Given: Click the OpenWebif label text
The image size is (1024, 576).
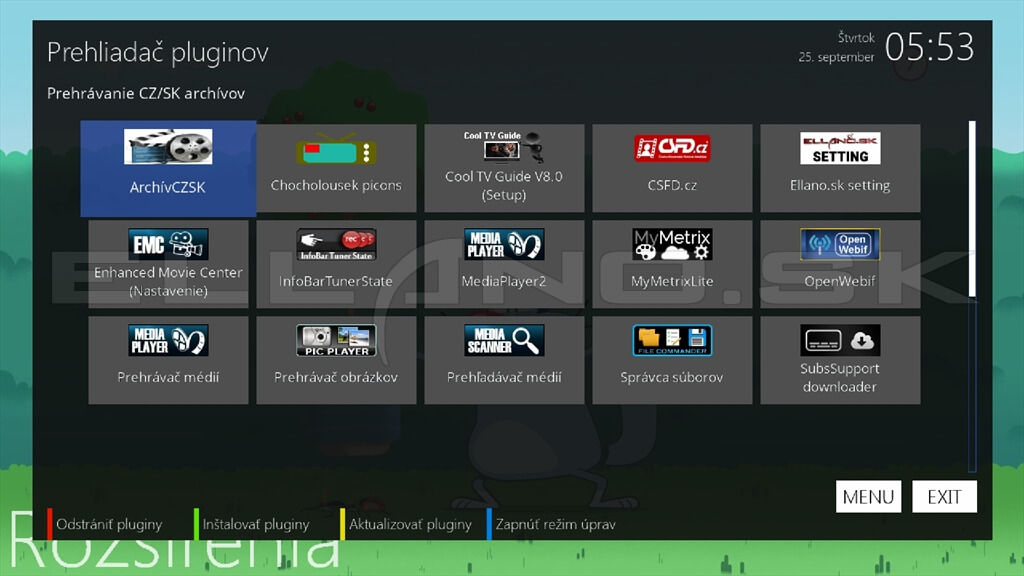Looking at the screenshot, I should click(x=840, y=281).
